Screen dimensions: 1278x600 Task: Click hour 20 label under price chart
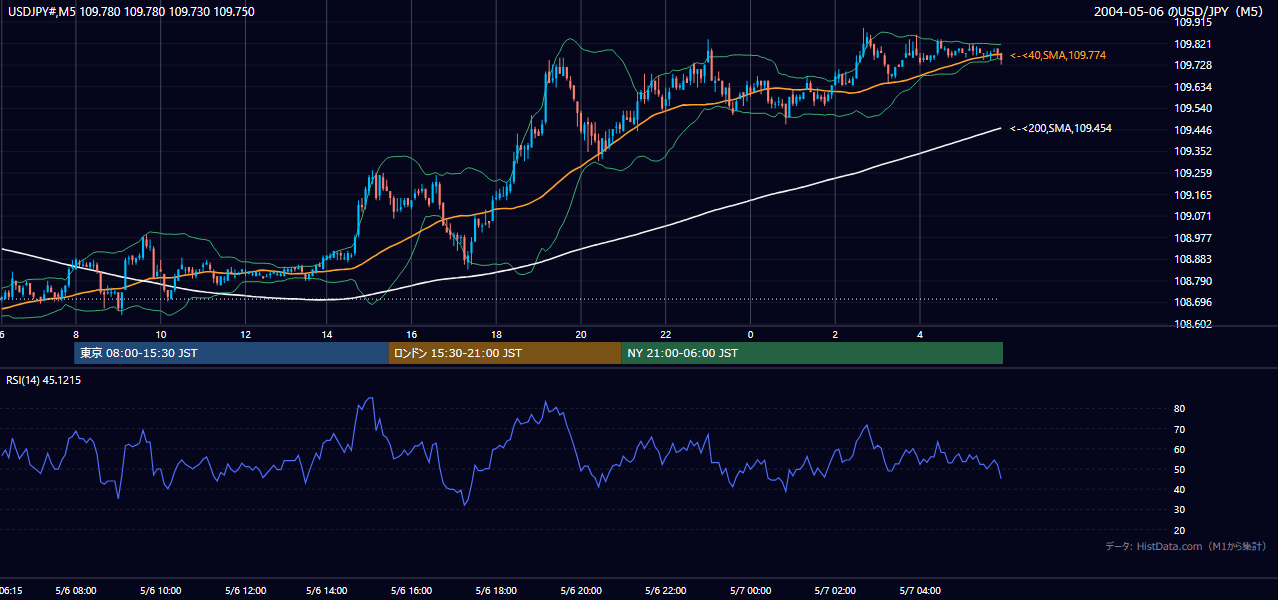(581, 335)
